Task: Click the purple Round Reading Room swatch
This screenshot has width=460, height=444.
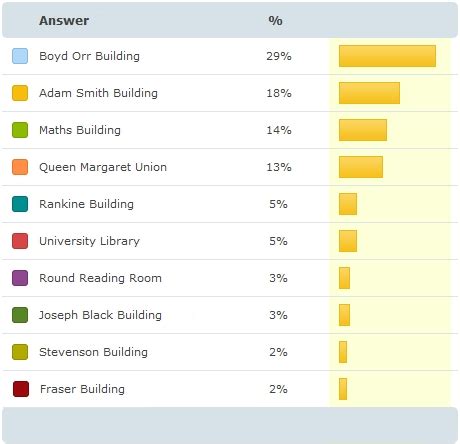Action: (20, 278)
